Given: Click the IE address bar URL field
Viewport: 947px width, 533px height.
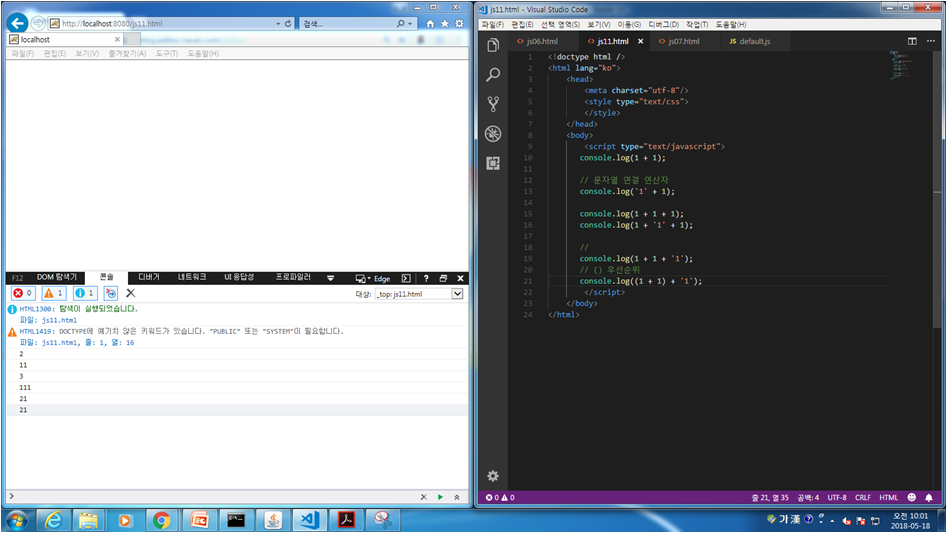Looking at the screenshot, I should tap(166, 24).
